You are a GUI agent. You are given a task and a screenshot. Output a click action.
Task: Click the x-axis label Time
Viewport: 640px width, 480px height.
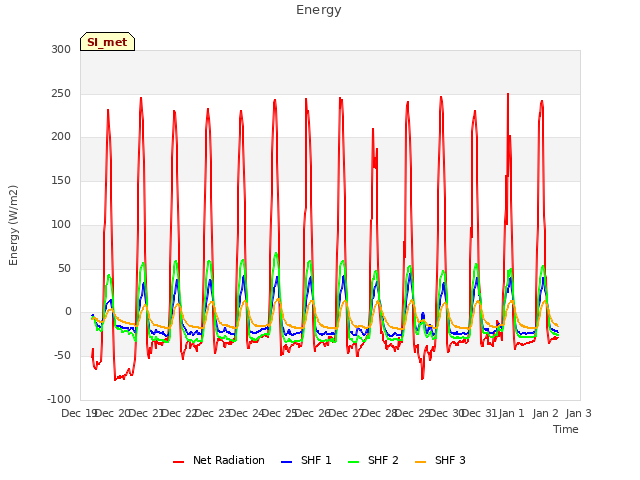566,429
